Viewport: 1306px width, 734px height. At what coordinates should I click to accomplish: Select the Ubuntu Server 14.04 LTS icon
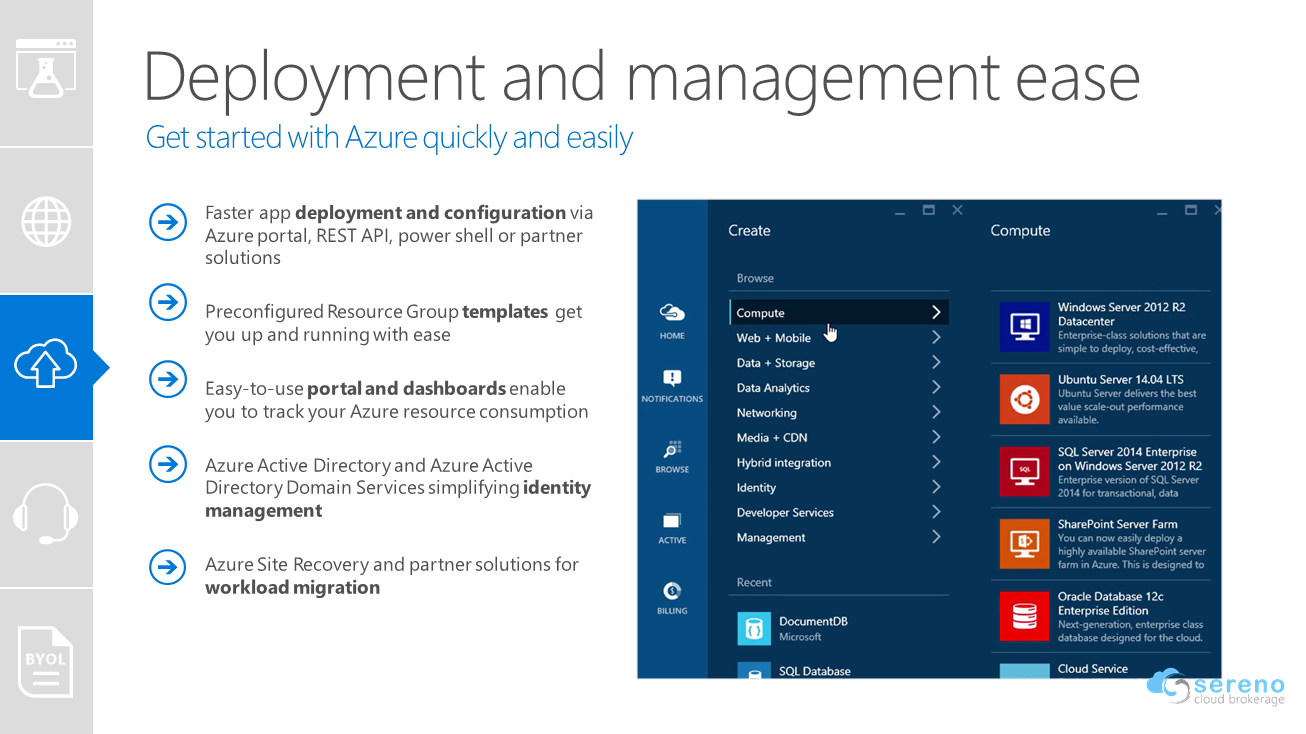[x=1025, y=399]
